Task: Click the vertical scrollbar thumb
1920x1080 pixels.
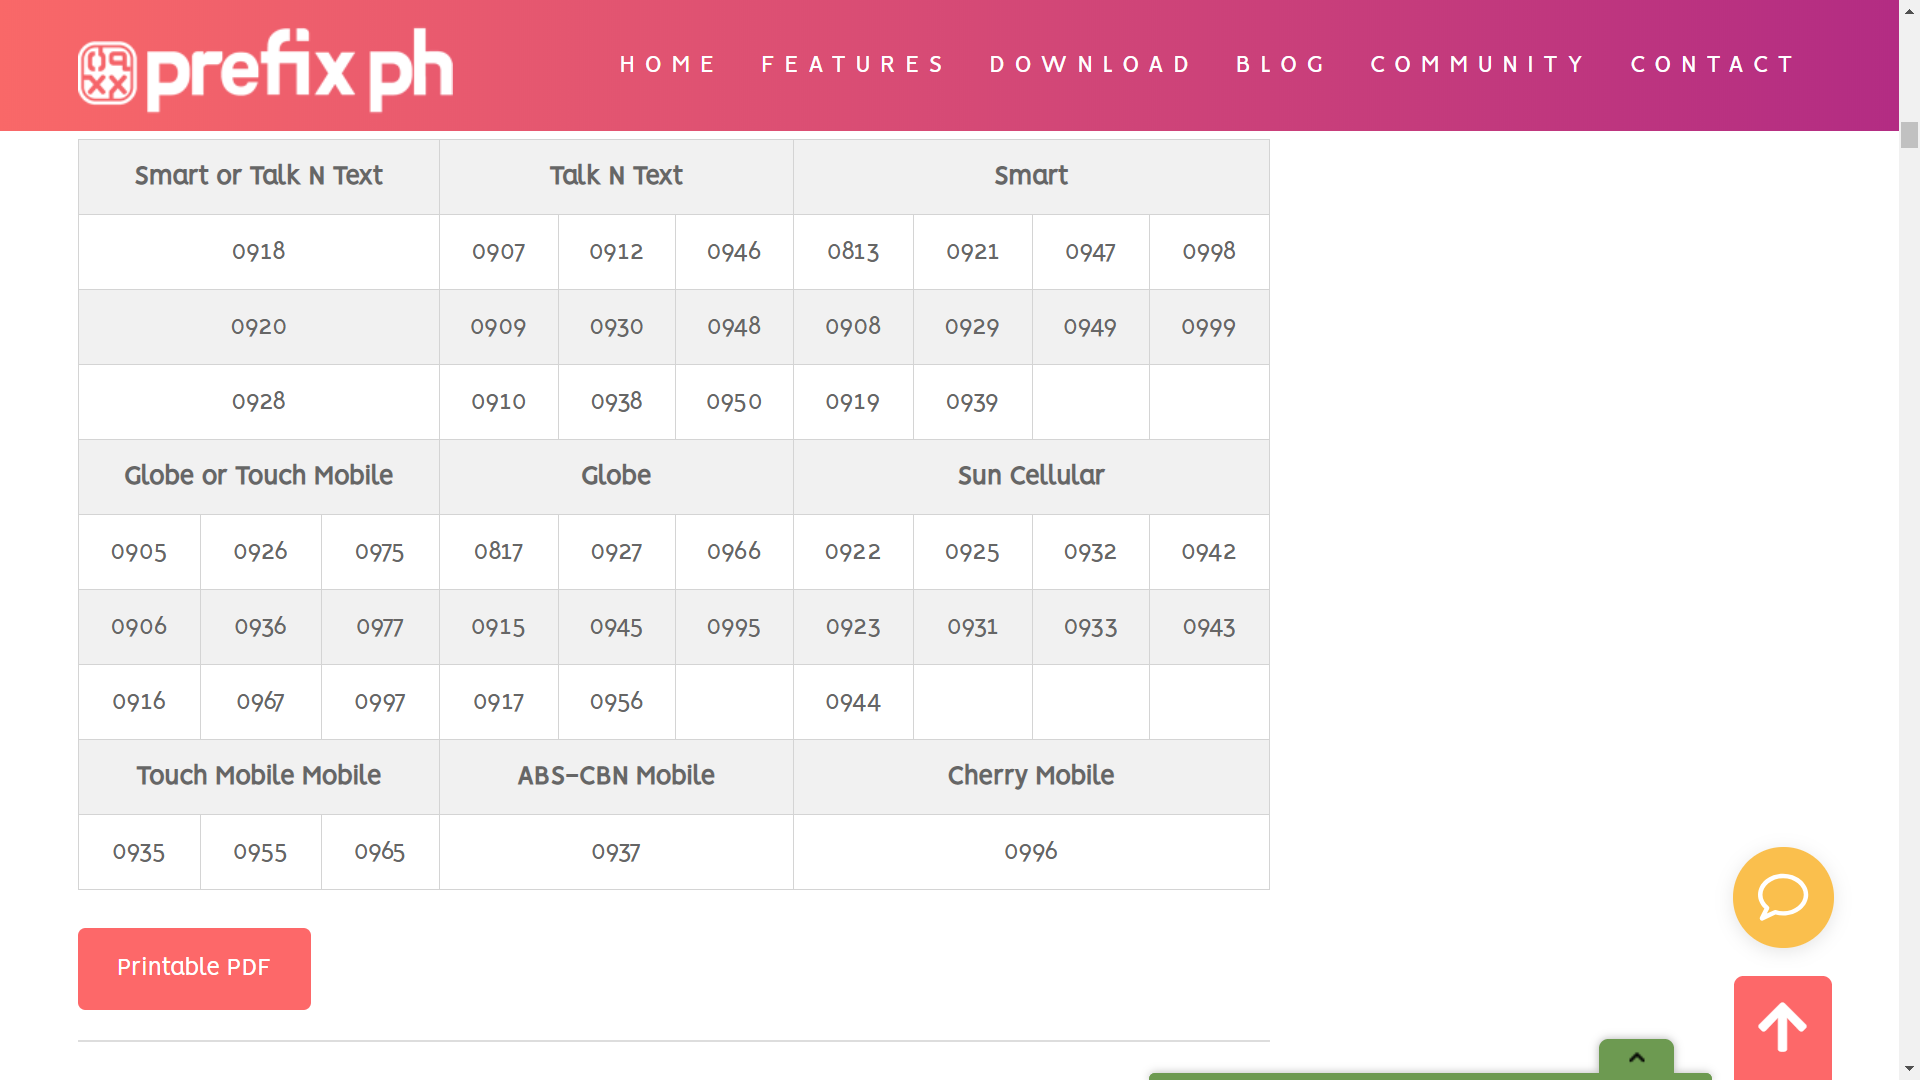Action: 1909,135
